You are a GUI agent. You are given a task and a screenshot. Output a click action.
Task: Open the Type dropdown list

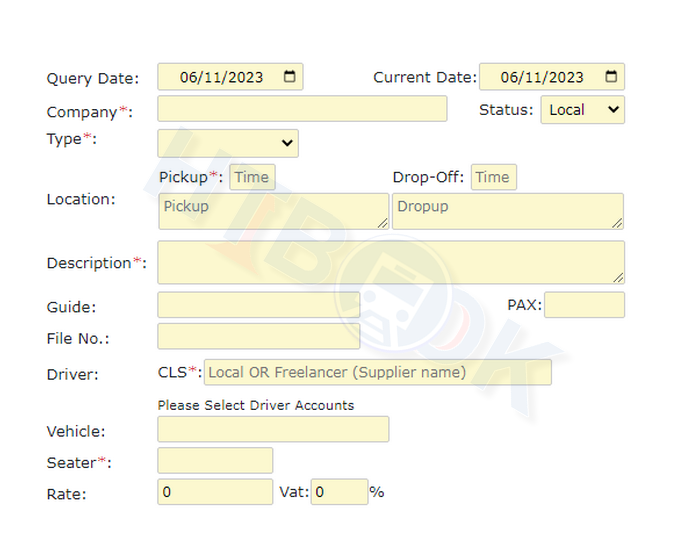[228, 143]
